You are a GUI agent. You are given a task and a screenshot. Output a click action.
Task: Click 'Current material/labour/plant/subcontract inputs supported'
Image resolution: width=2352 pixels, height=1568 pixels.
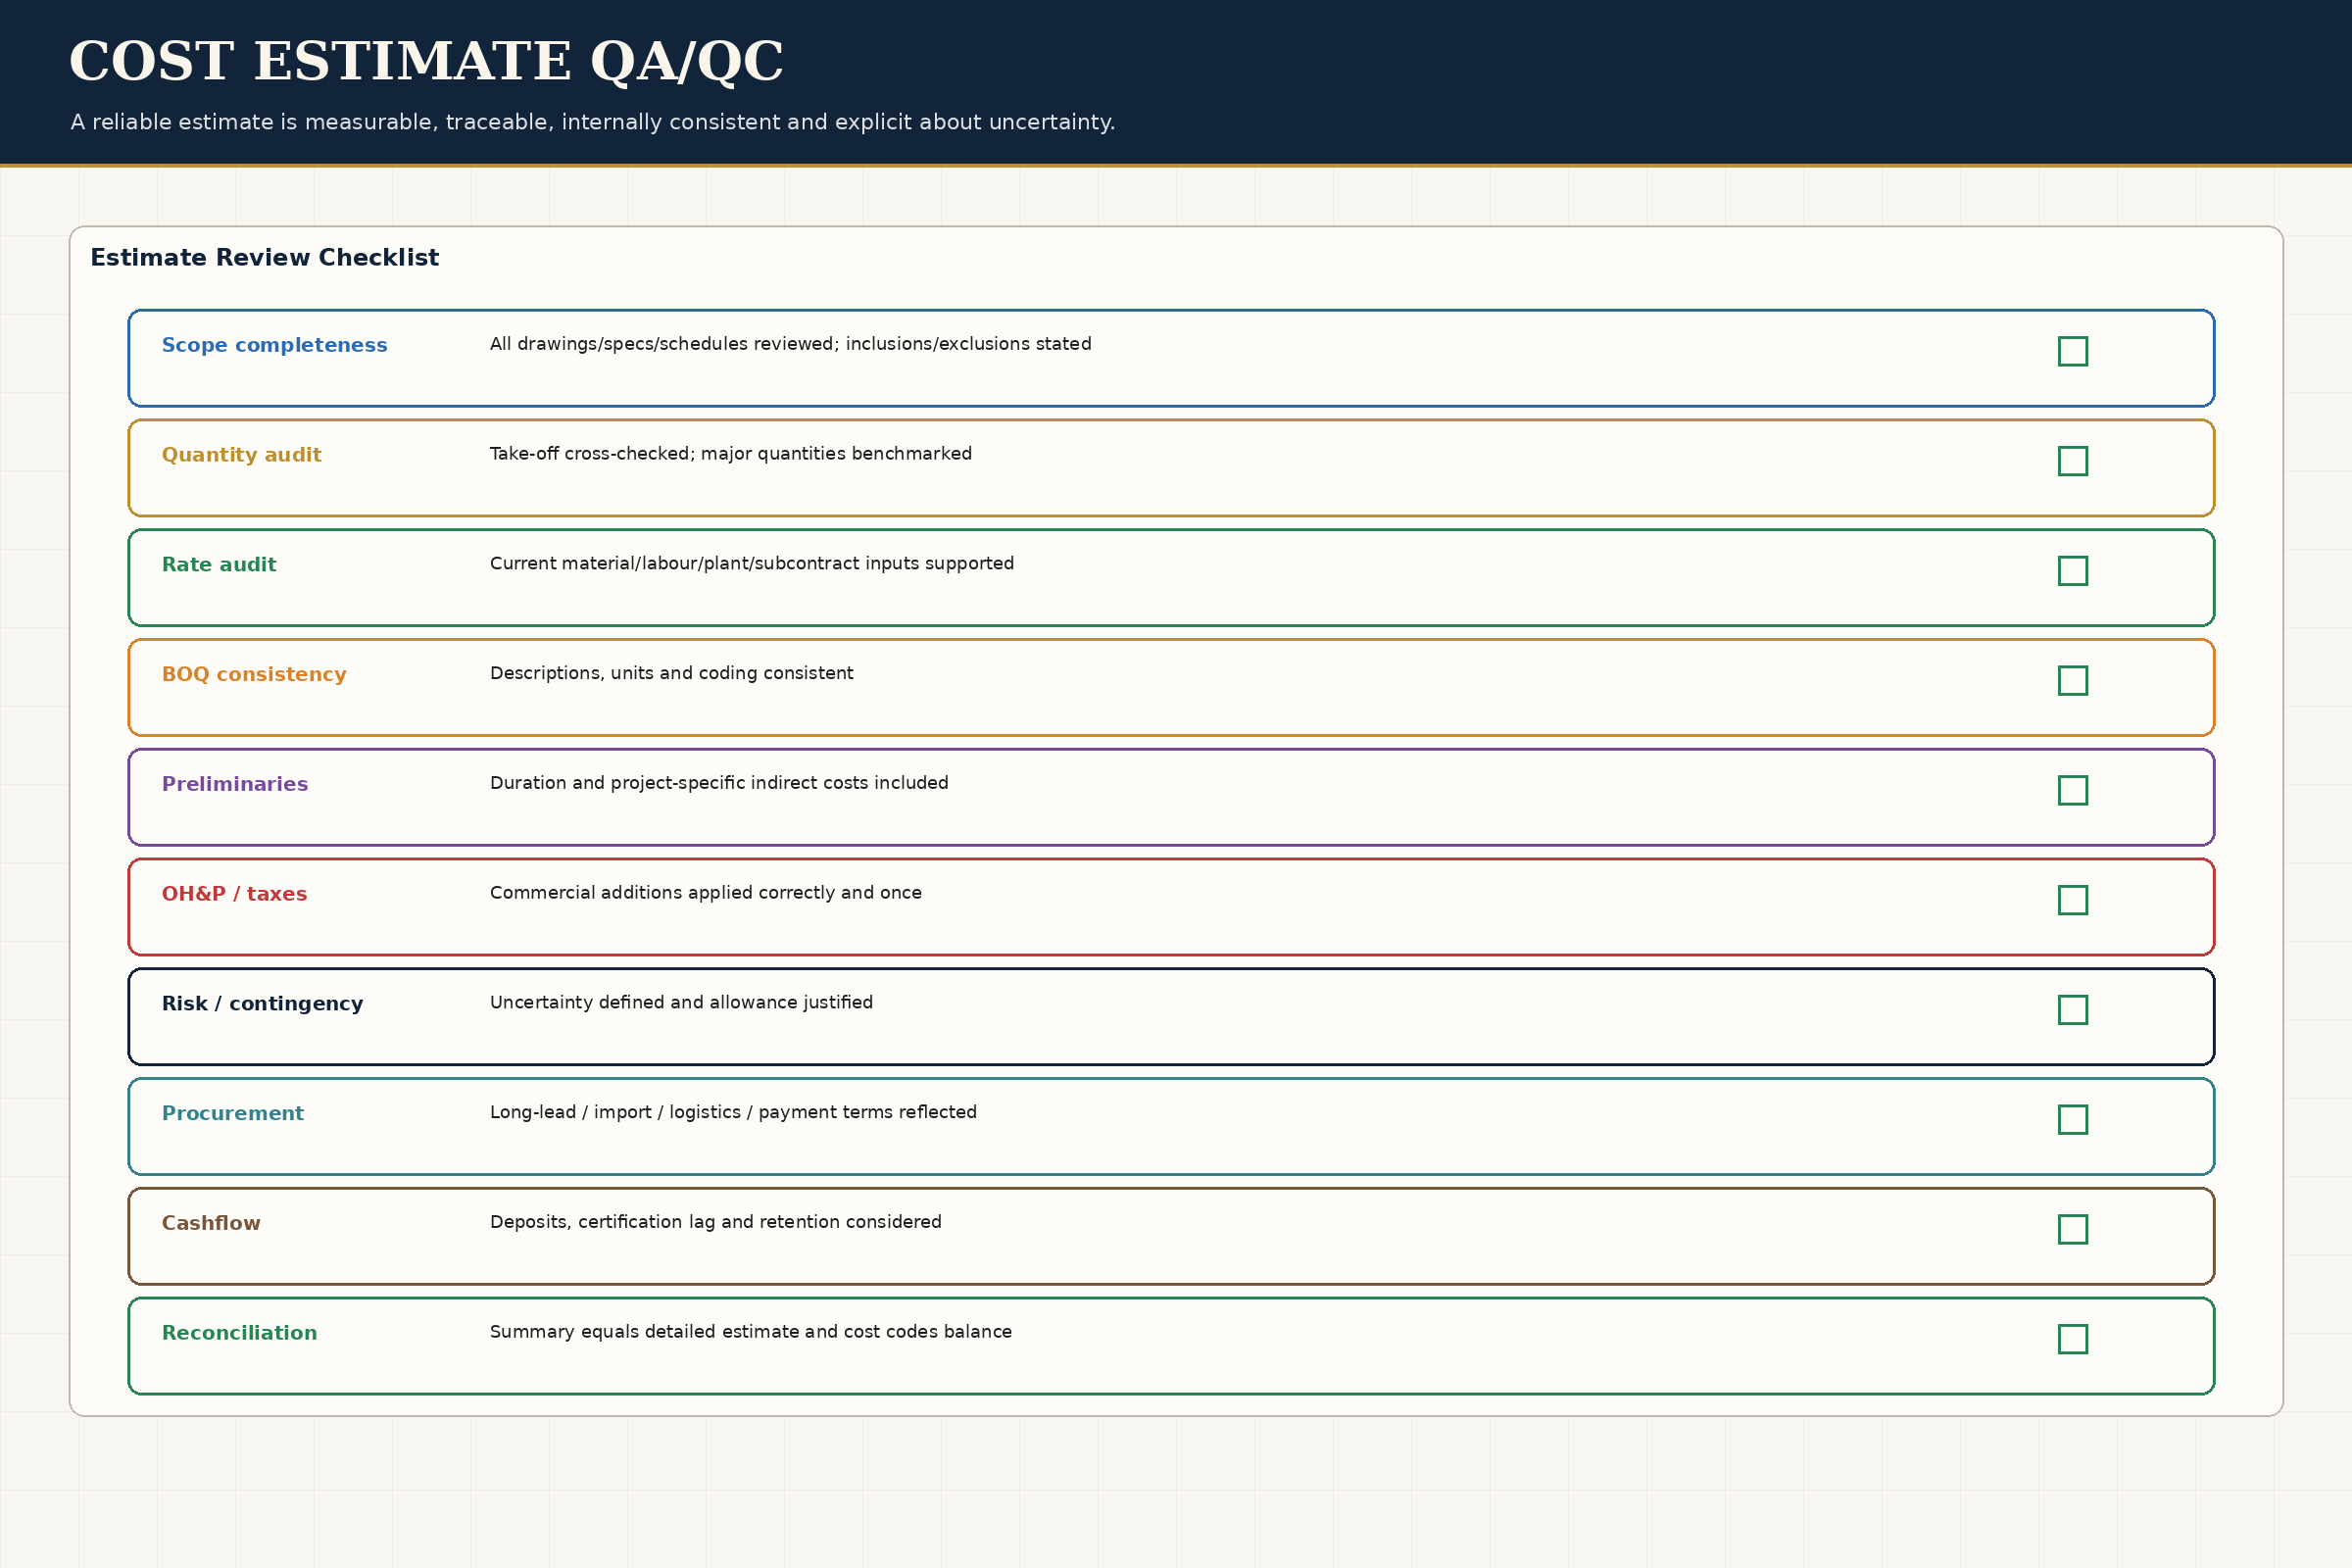(751, 564)
